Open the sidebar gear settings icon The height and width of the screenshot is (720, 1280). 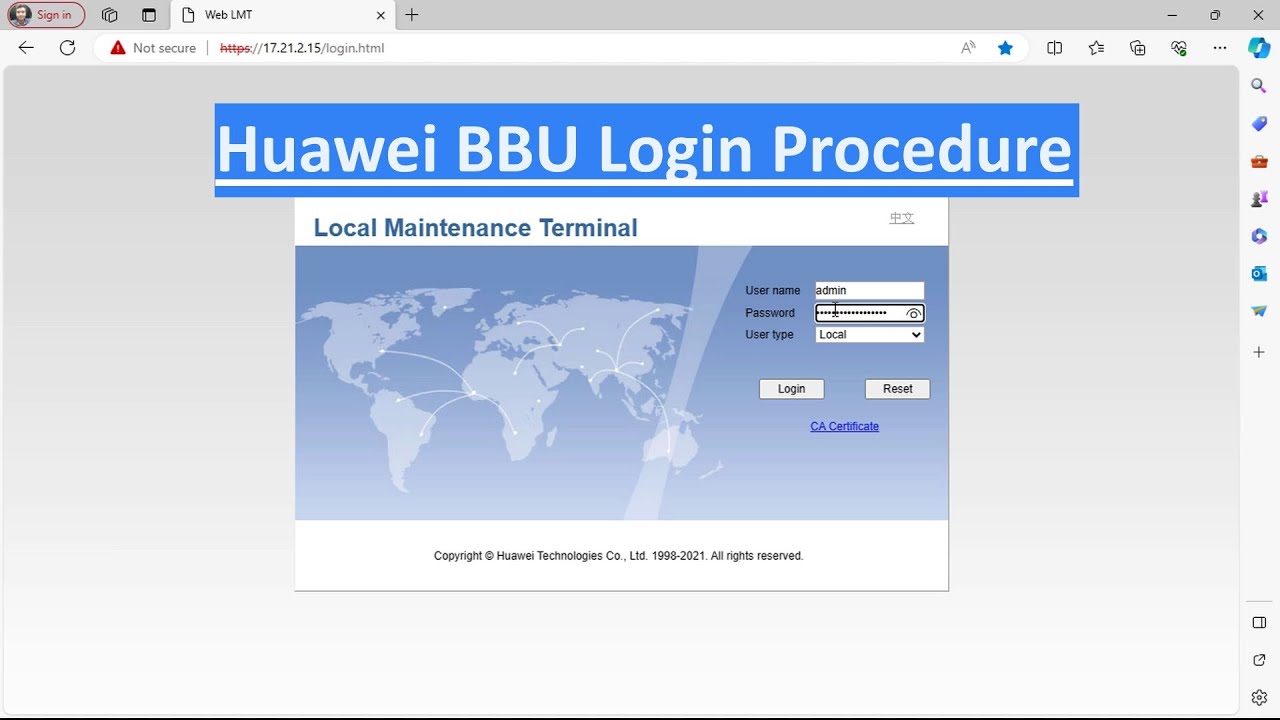click(x=1259, y=697)
